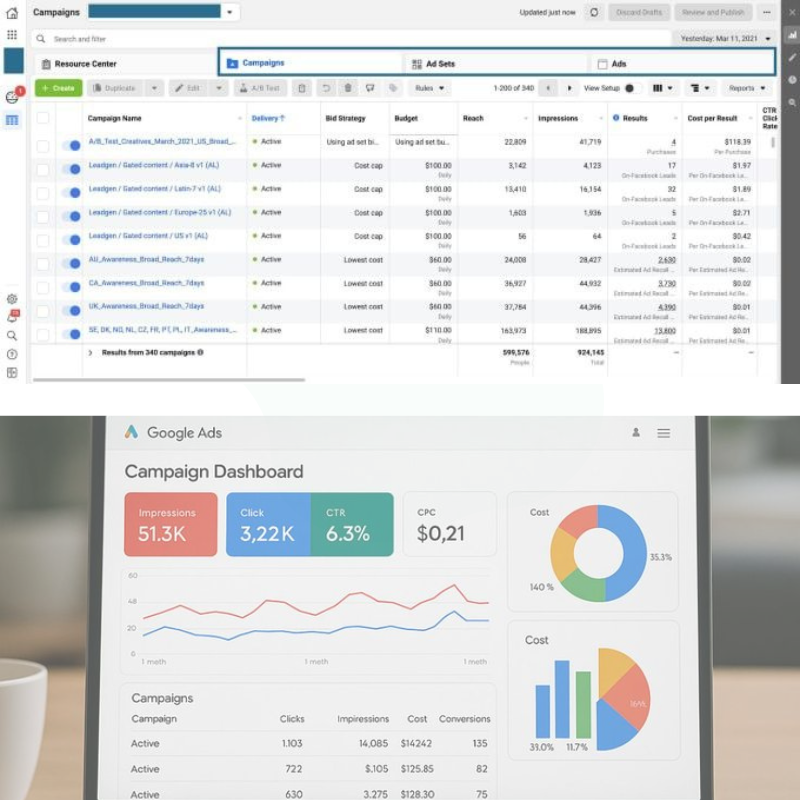Open the charts icon in right panel

(x=792, y=34)
